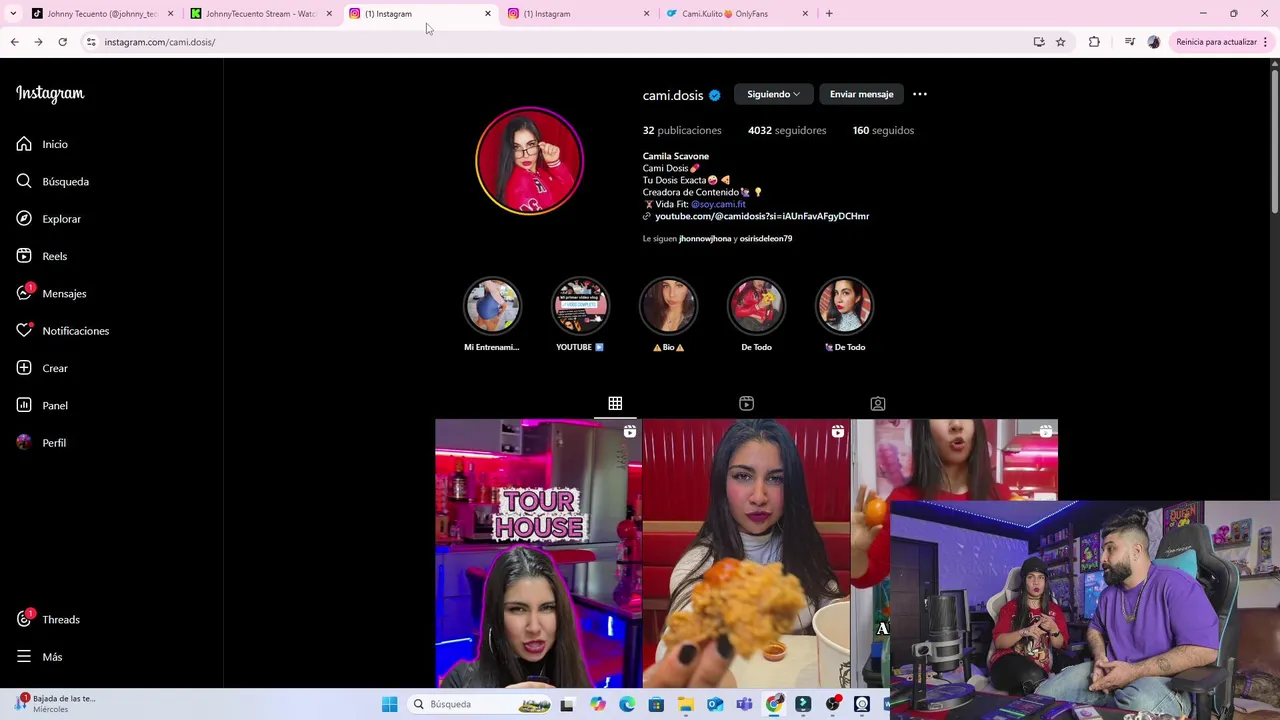1280x720 pixels.
Task: Click verified badge next to cami.dosis
Action: click(715, 96)
